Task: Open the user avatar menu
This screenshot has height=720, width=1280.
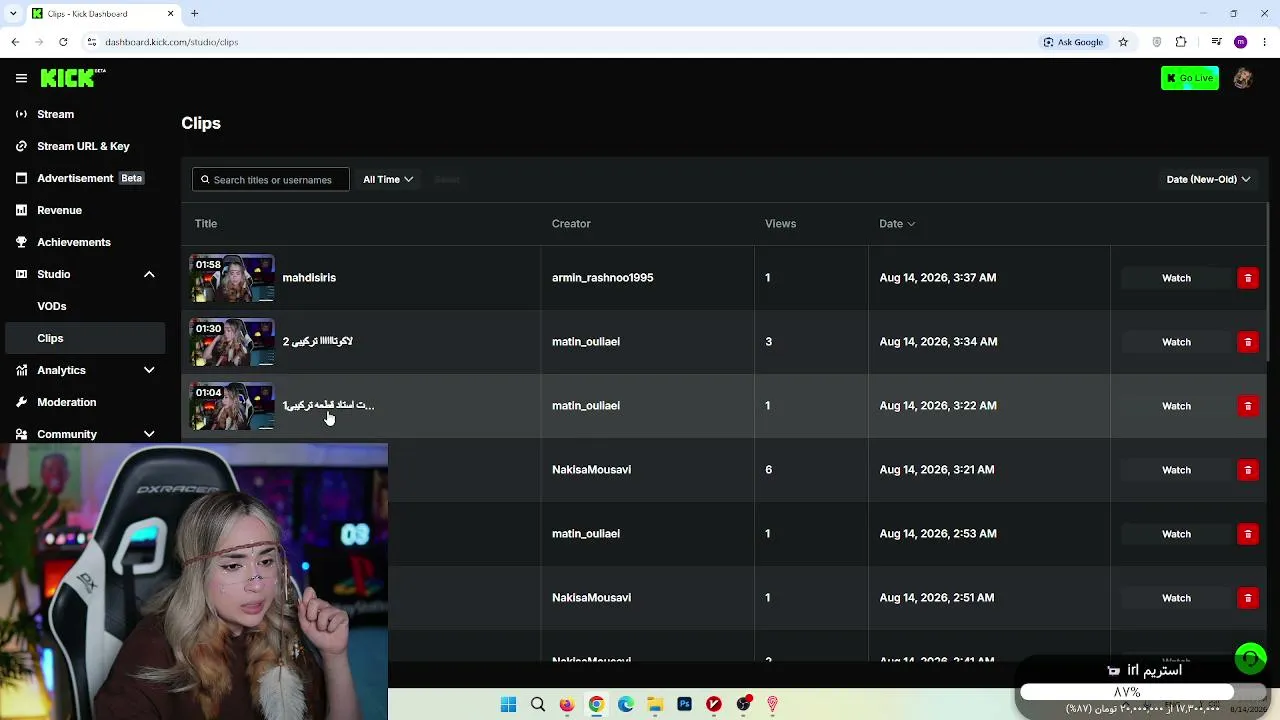Action: pos(1243,78)
